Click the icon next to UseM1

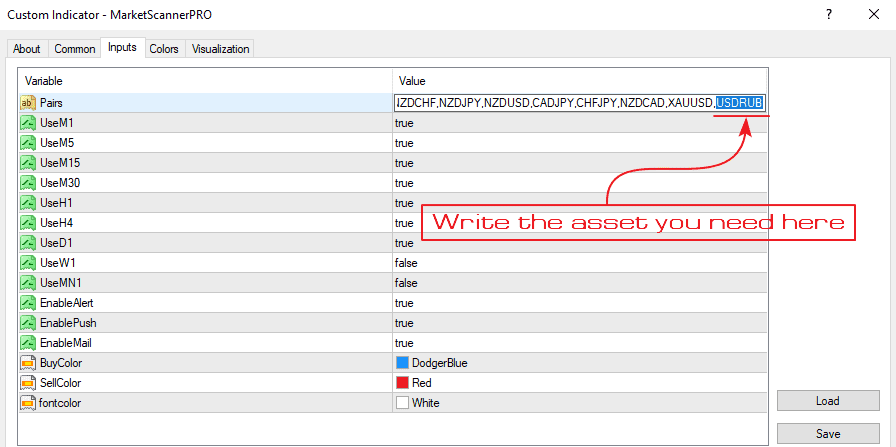27,123
